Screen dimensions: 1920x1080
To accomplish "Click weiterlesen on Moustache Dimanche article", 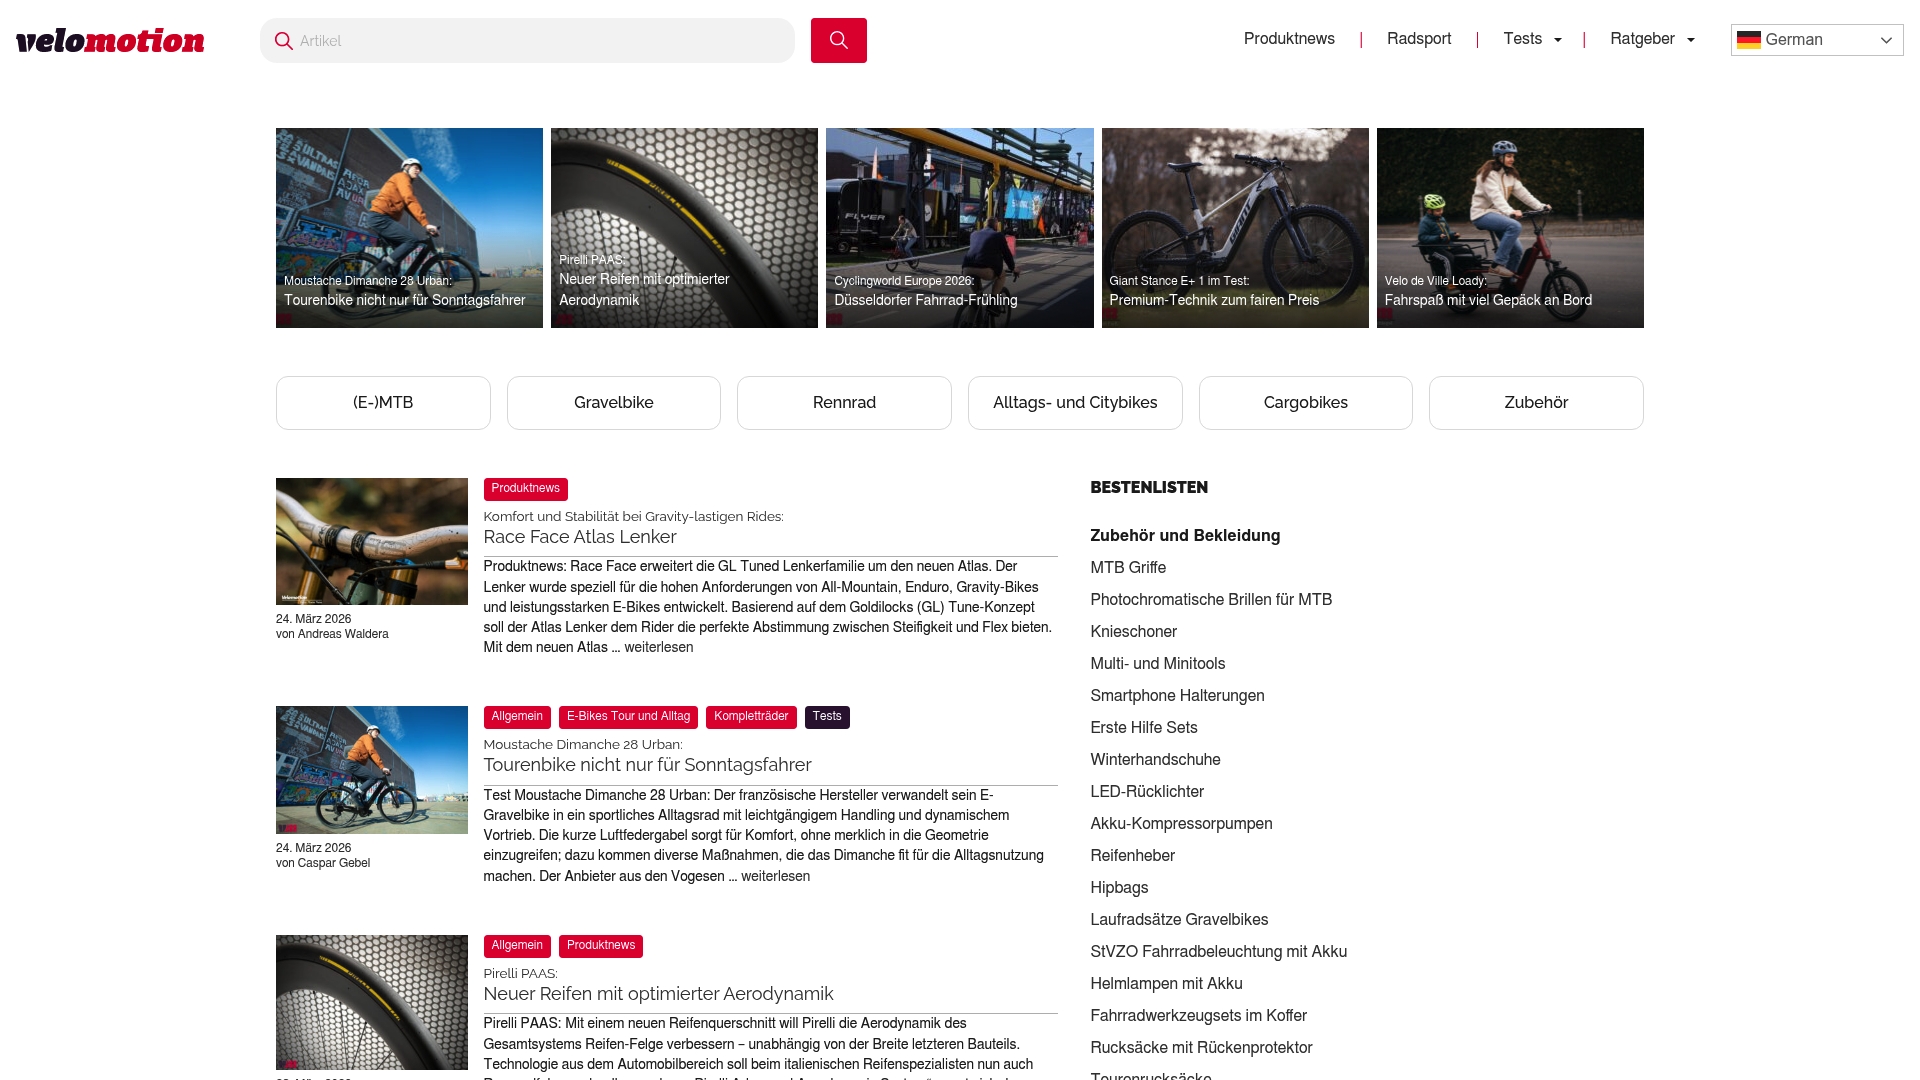I will 775,877.
